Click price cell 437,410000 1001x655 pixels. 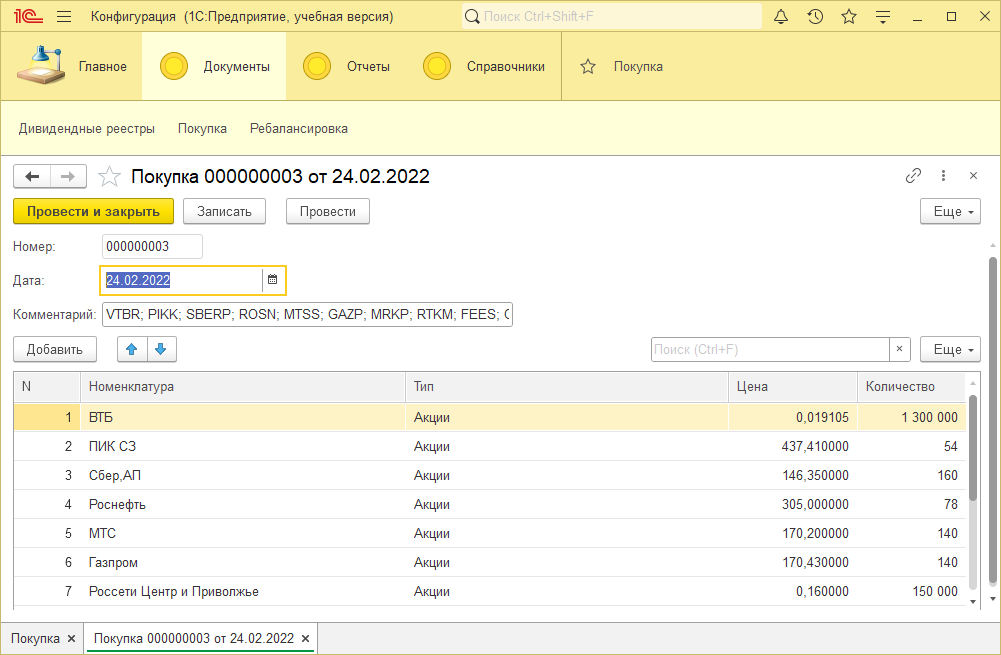point(793,446)
